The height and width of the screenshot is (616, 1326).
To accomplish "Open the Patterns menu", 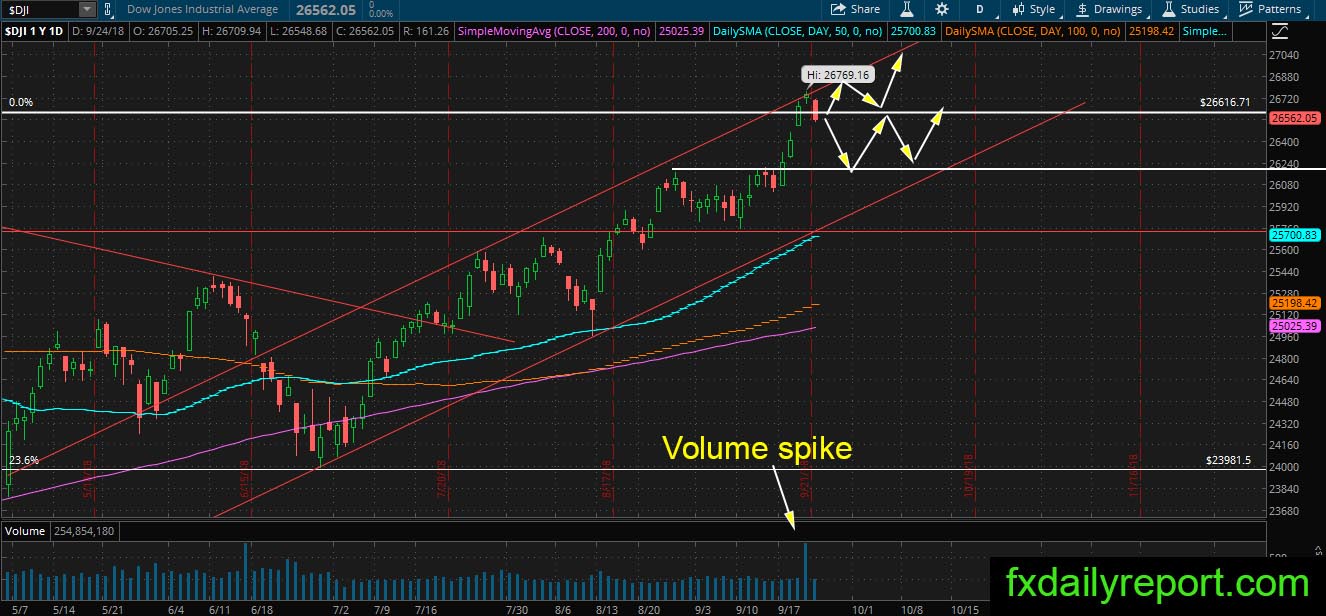I will (x=1269, y=9).
